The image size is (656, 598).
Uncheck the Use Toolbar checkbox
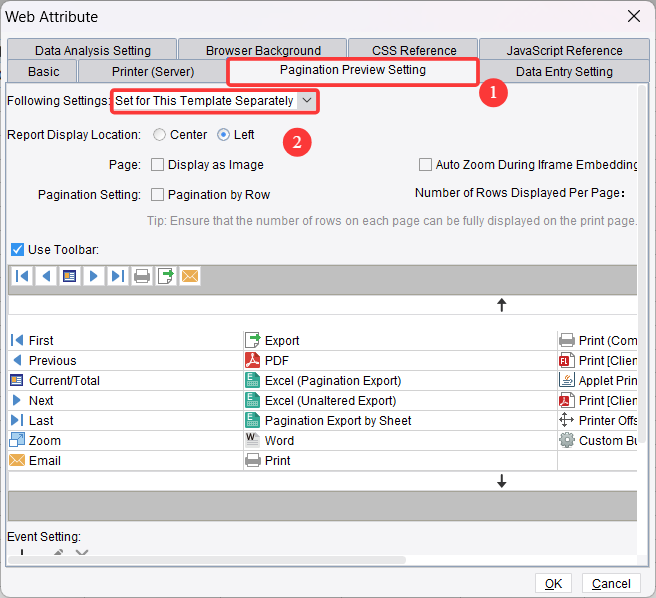(x=18, y=250)
